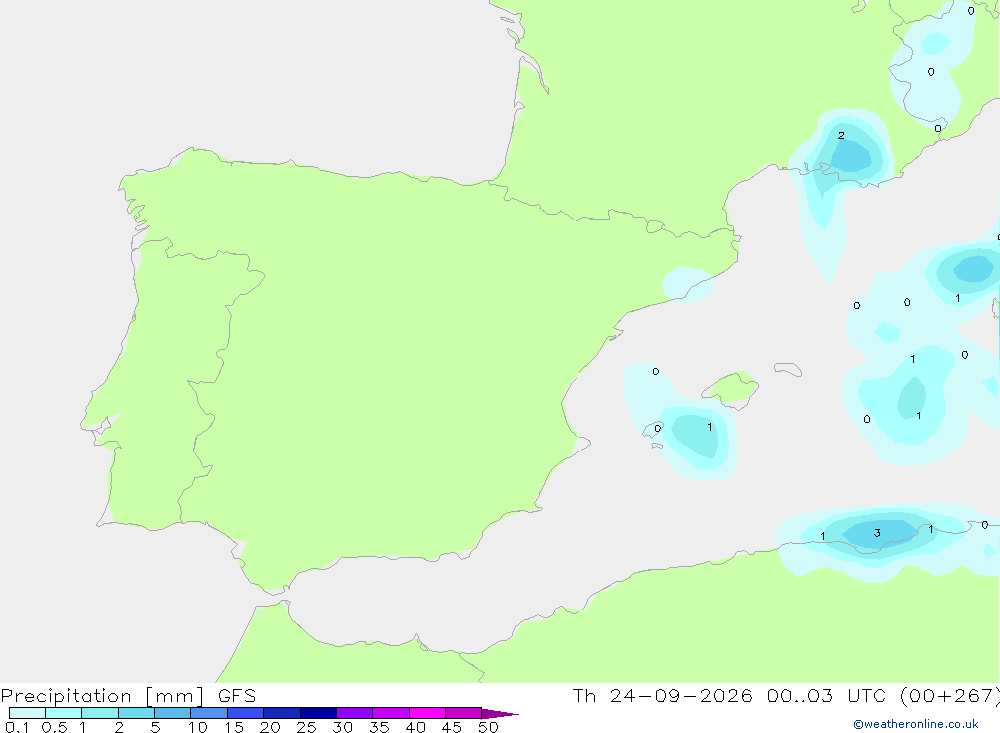Pick the 10–15 mm blue legend swatch
1000x733 pixels.
pos(209,713)
